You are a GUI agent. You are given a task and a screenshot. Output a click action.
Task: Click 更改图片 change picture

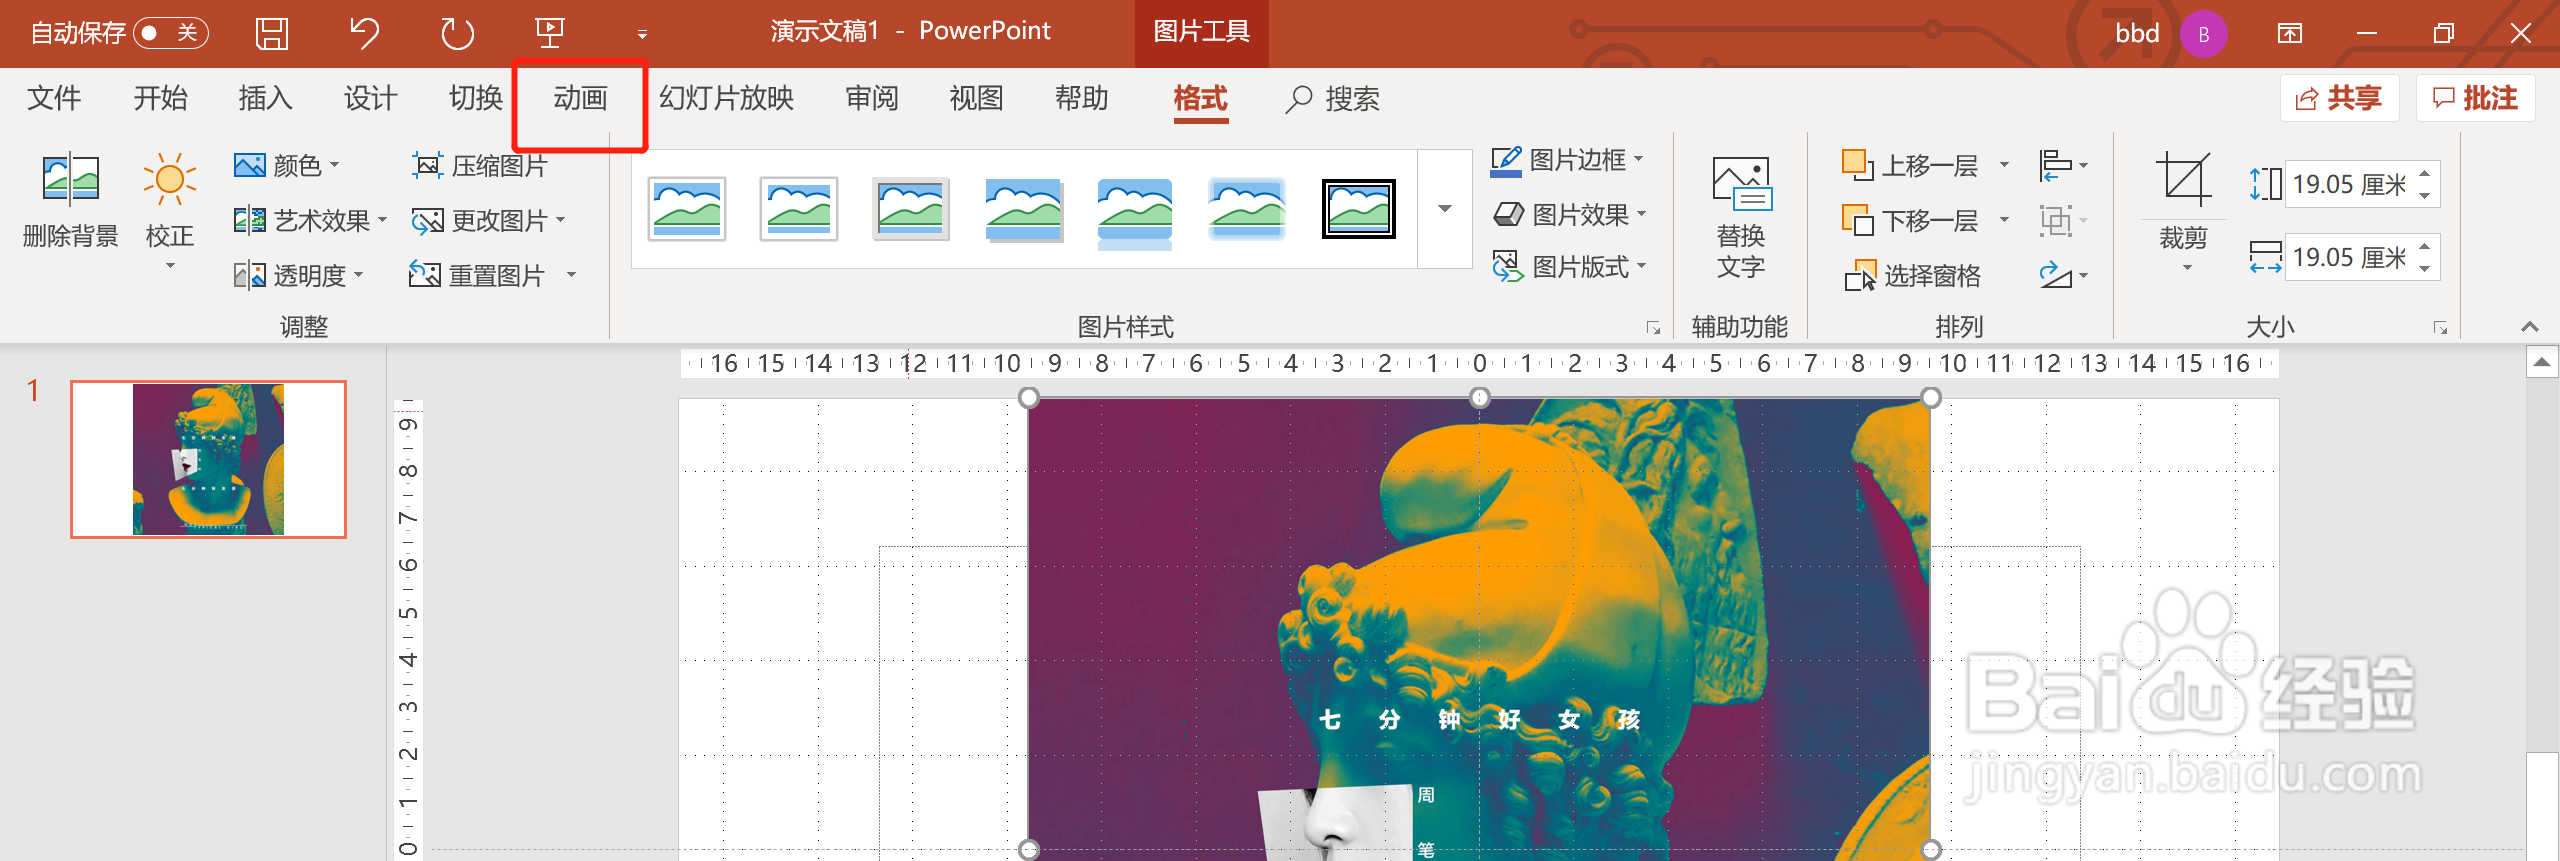(x=488, y=220)
